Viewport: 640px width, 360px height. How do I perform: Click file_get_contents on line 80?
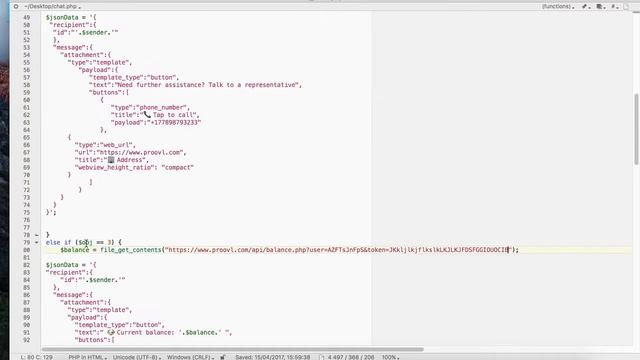point(131,250)
